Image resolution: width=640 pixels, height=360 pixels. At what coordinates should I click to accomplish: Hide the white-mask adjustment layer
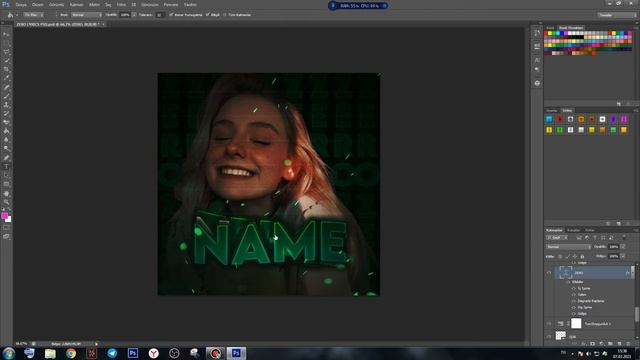pos(549,324)
